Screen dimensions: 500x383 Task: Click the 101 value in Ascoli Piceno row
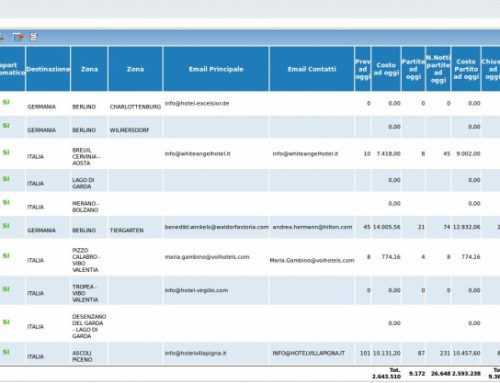pyautogui.click(x=365, y=353)
